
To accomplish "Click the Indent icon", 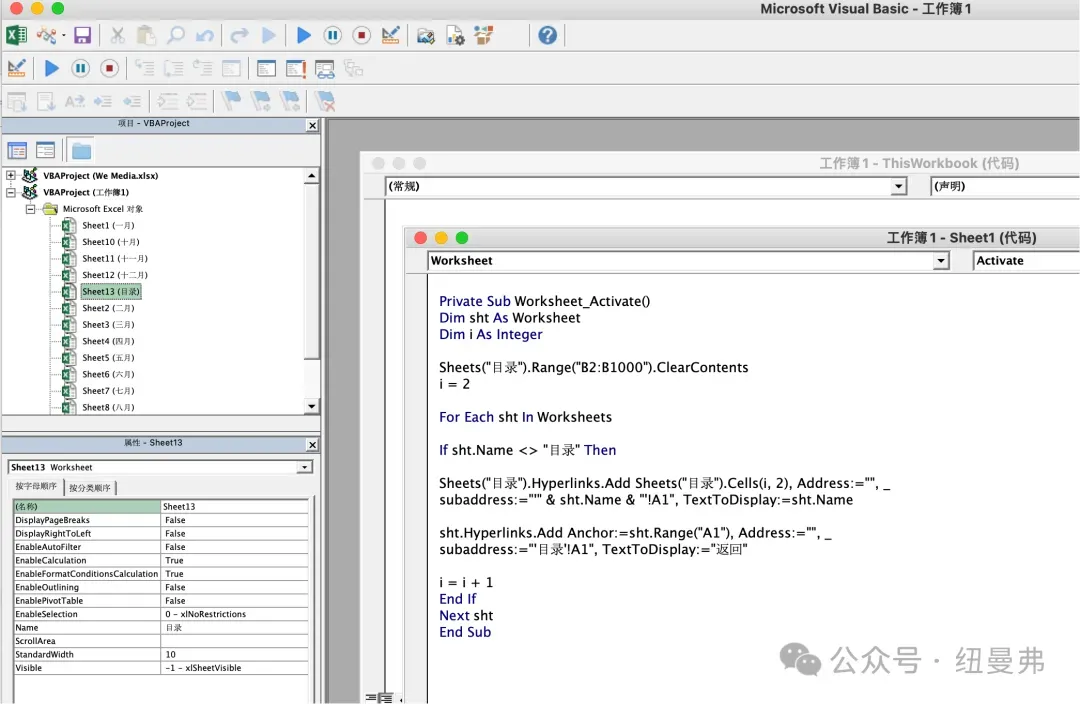I will [x=103, y=101].
